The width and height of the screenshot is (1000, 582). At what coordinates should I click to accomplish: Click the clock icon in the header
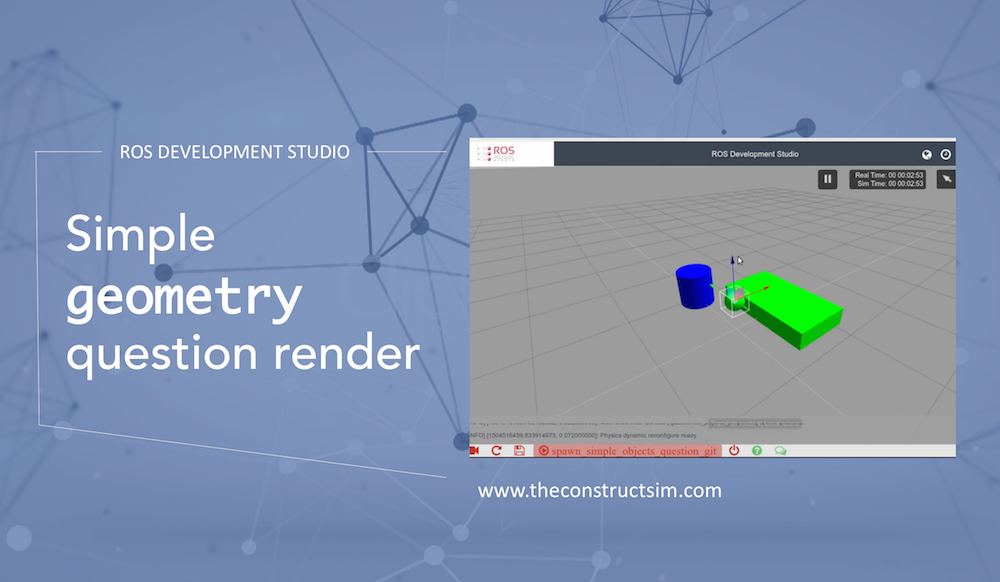(945, 154)
